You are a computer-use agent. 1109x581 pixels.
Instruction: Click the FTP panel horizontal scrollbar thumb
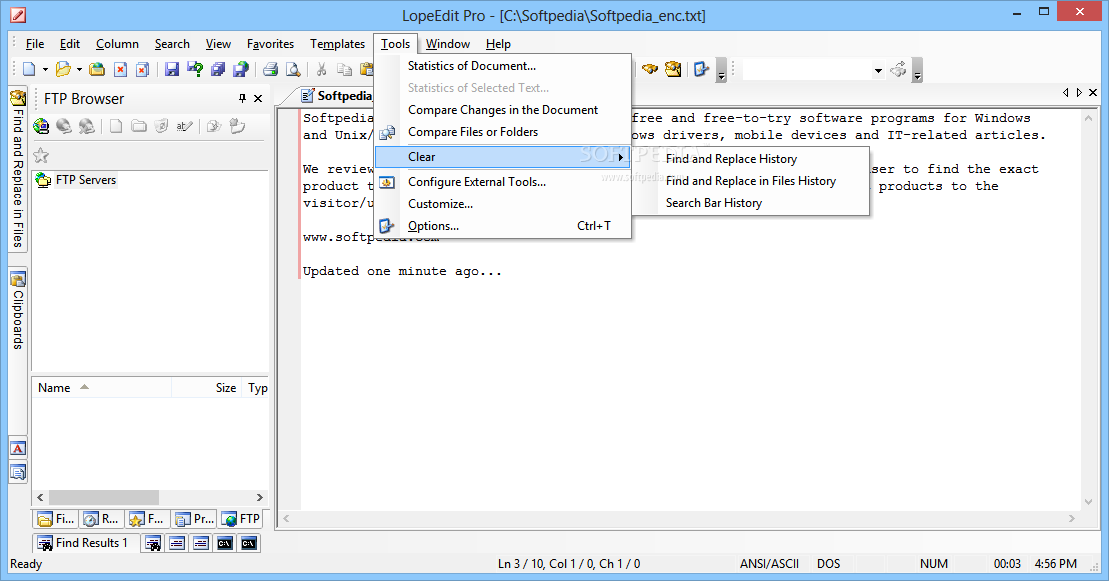point(104,497)
